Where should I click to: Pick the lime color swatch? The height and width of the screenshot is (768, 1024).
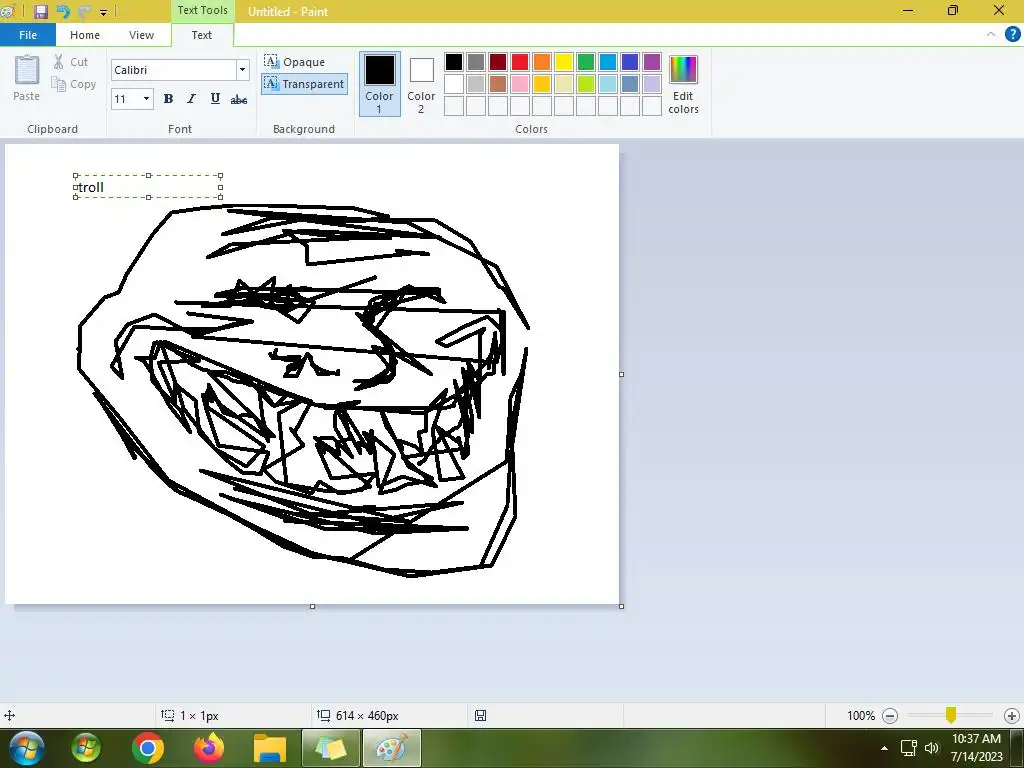click(586, 84)
